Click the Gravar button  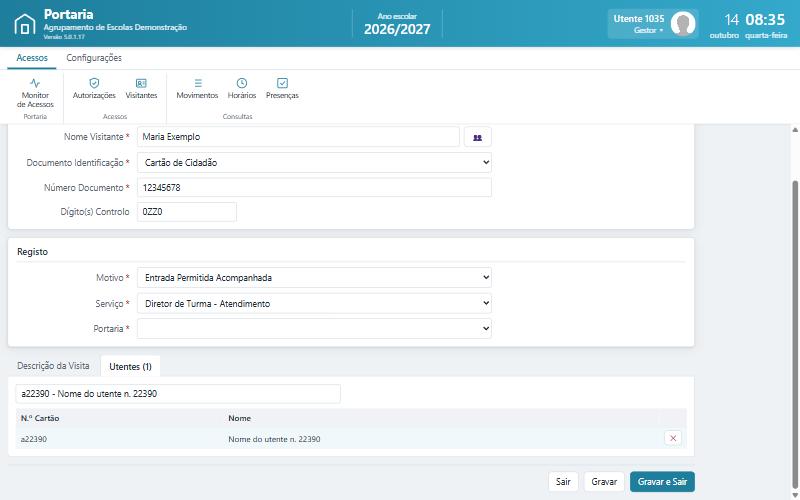[604, 482]
